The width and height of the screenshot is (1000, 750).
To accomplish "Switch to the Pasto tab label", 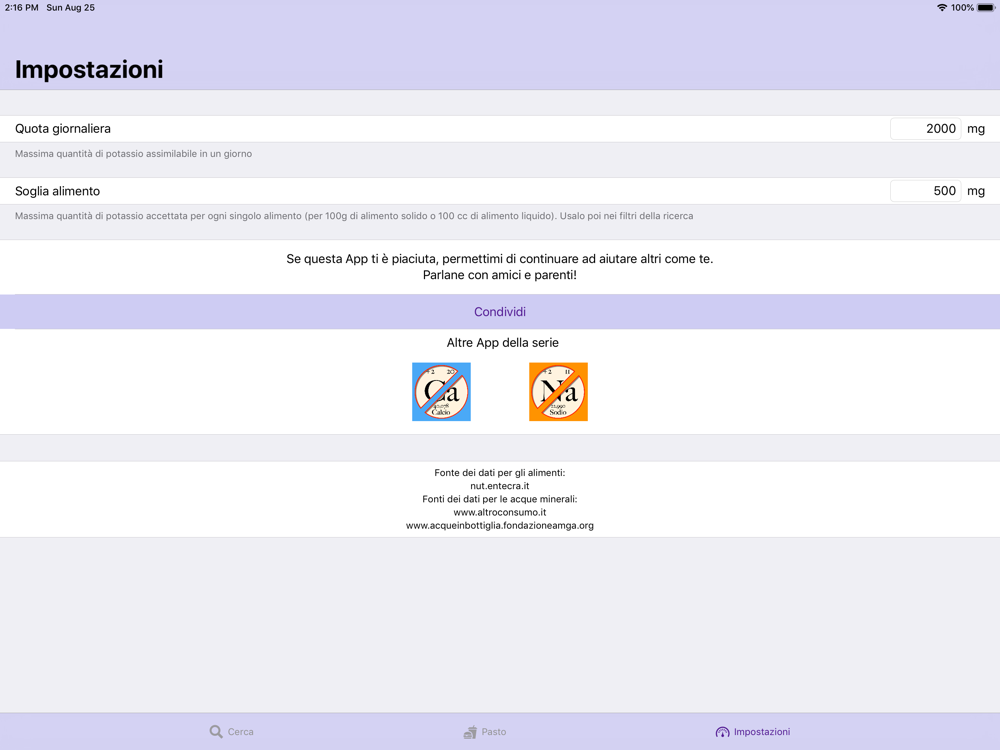I will pos(494,732).
